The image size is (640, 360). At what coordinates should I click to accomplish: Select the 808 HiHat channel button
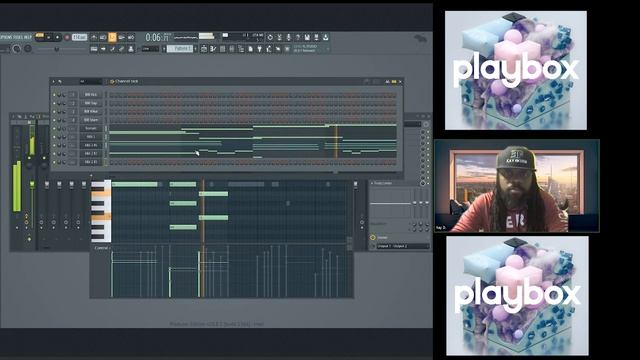point(91,112)
